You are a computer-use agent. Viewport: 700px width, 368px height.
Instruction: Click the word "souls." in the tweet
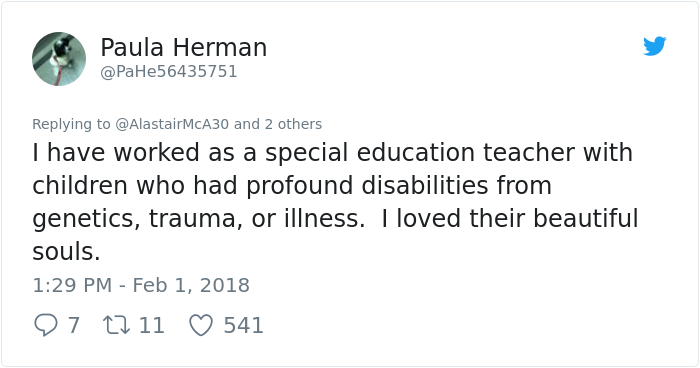(x=66, y=252)
